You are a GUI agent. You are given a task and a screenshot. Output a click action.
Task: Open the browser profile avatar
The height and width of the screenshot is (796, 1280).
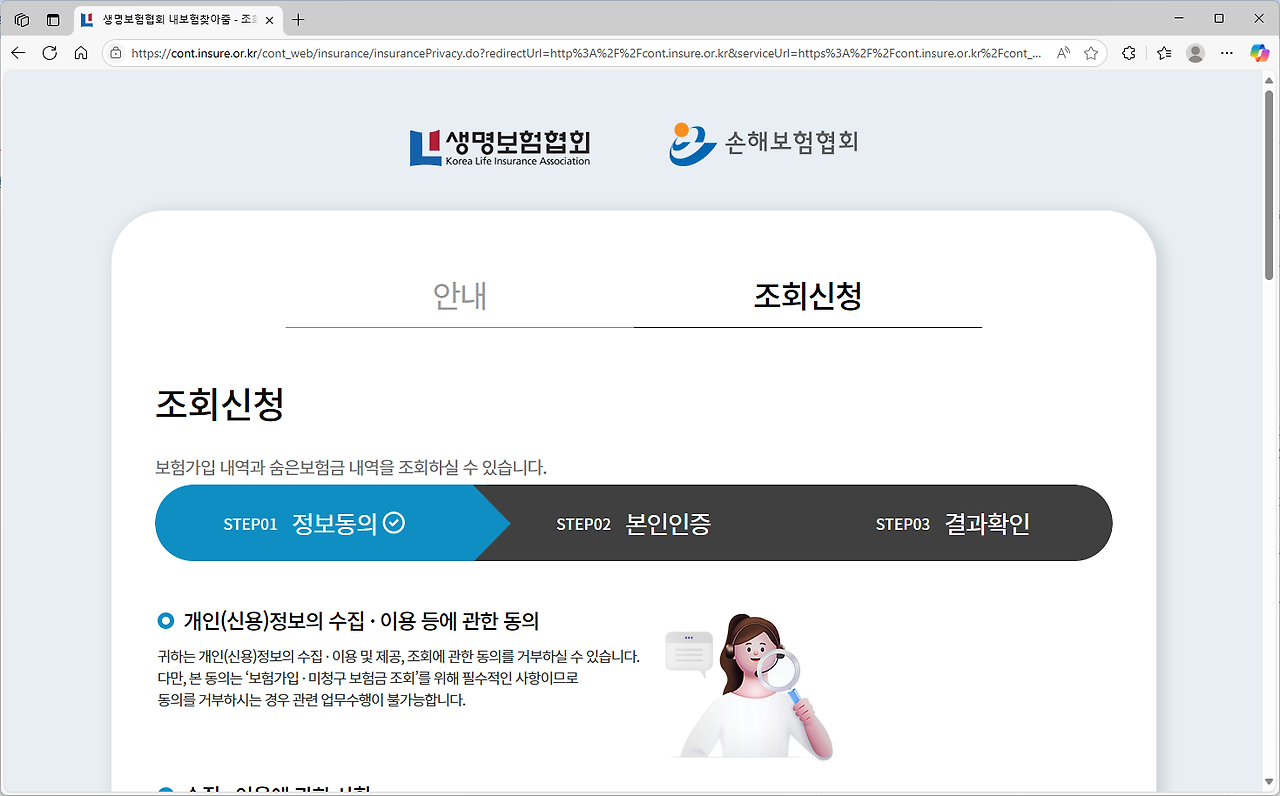(x=1196, y=53)
